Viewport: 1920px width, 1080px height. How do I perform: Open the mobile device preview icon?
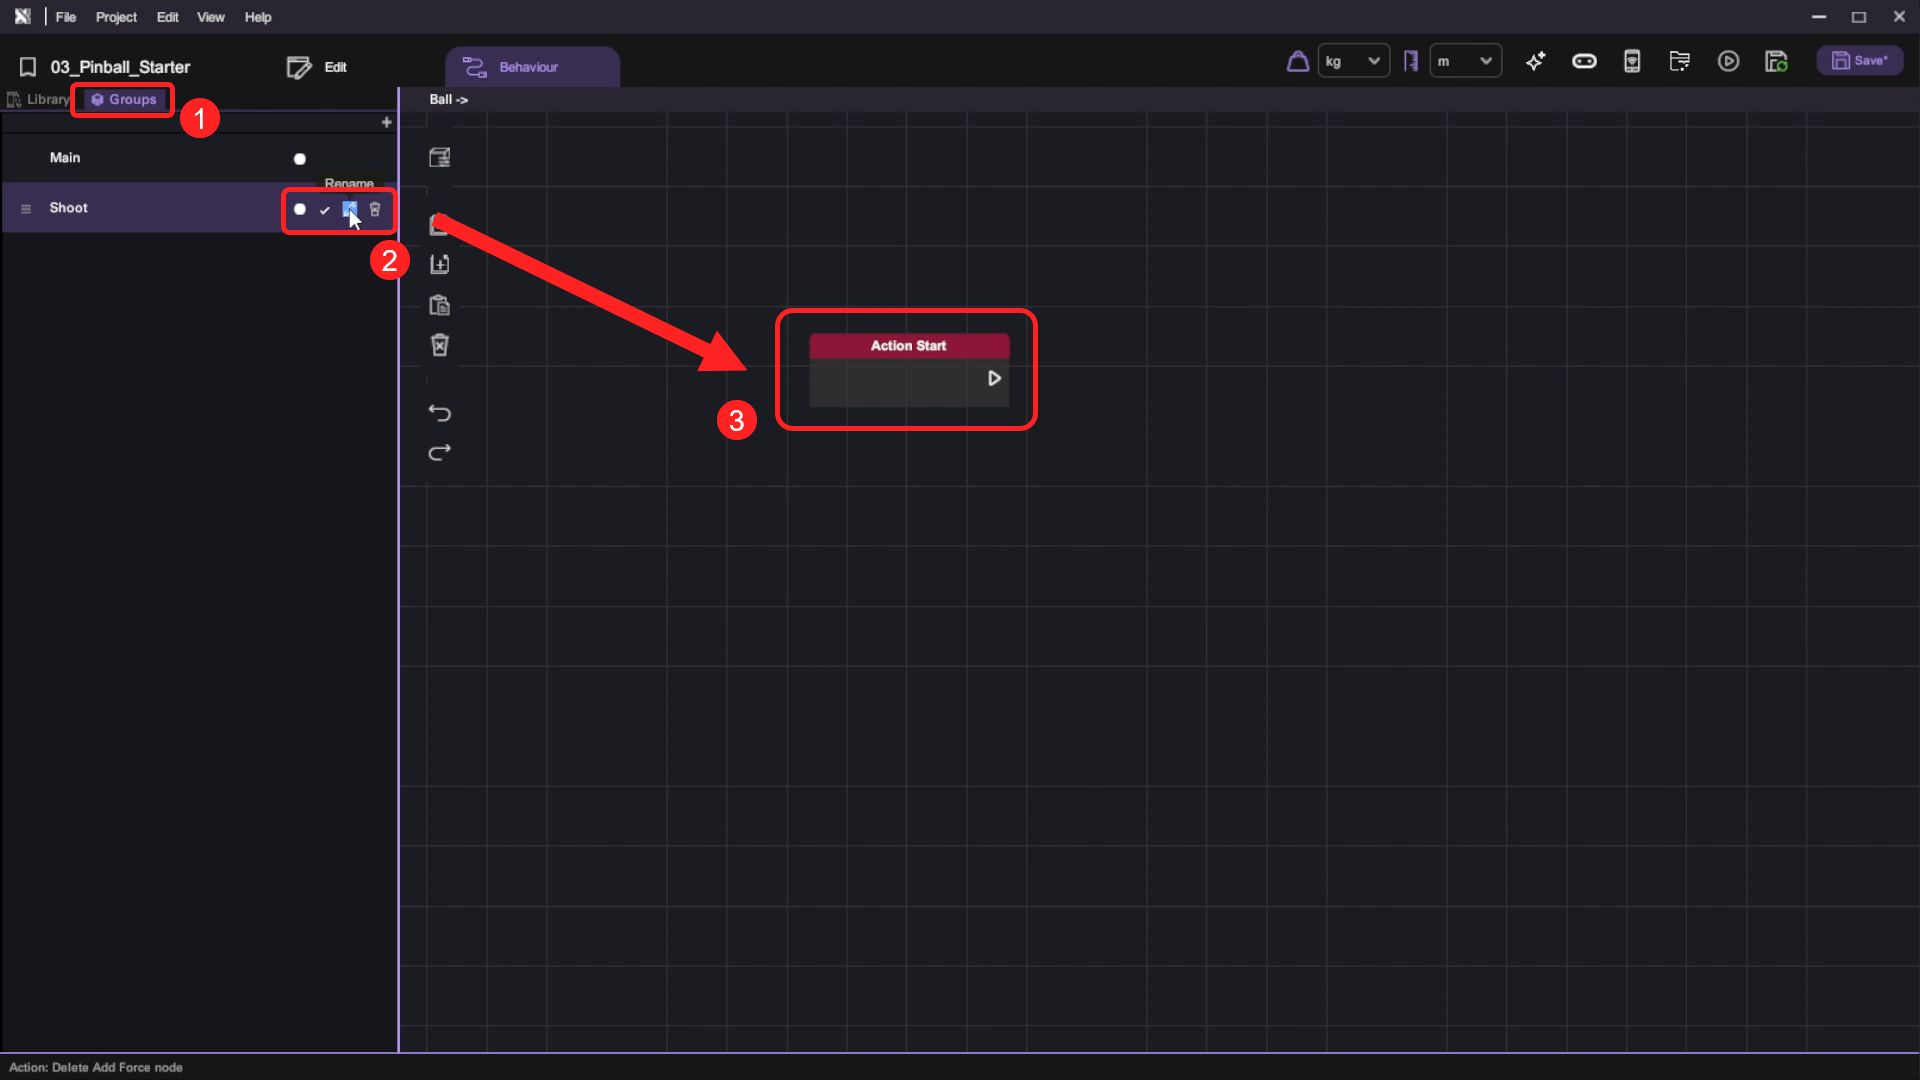[x=1632, y=62]
